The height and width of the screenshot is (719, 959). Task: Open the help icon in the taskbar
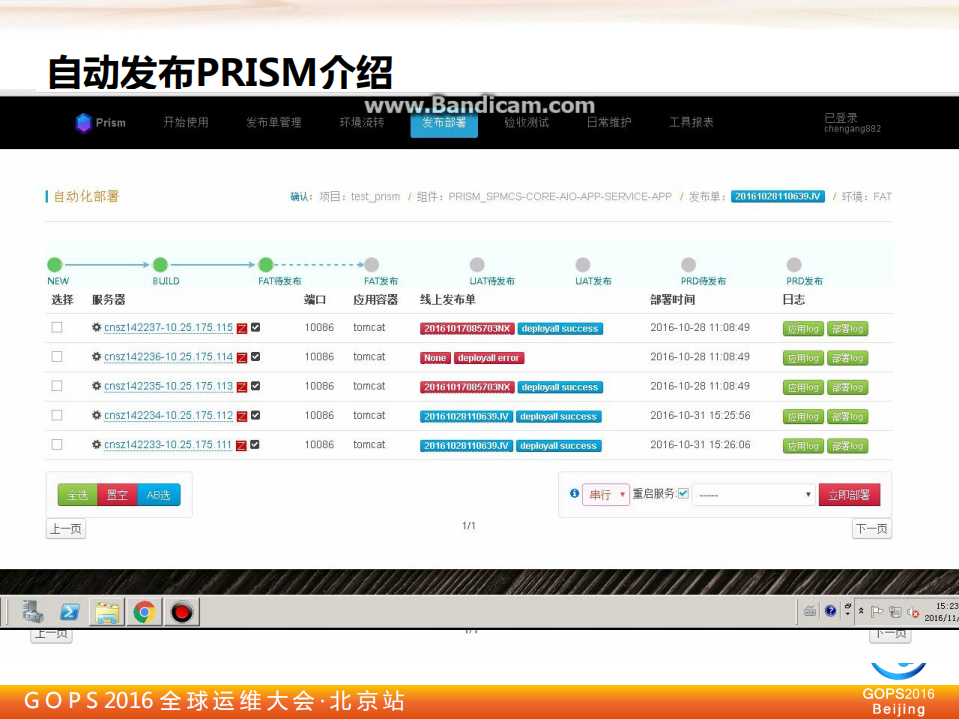[x=830, y=611]
